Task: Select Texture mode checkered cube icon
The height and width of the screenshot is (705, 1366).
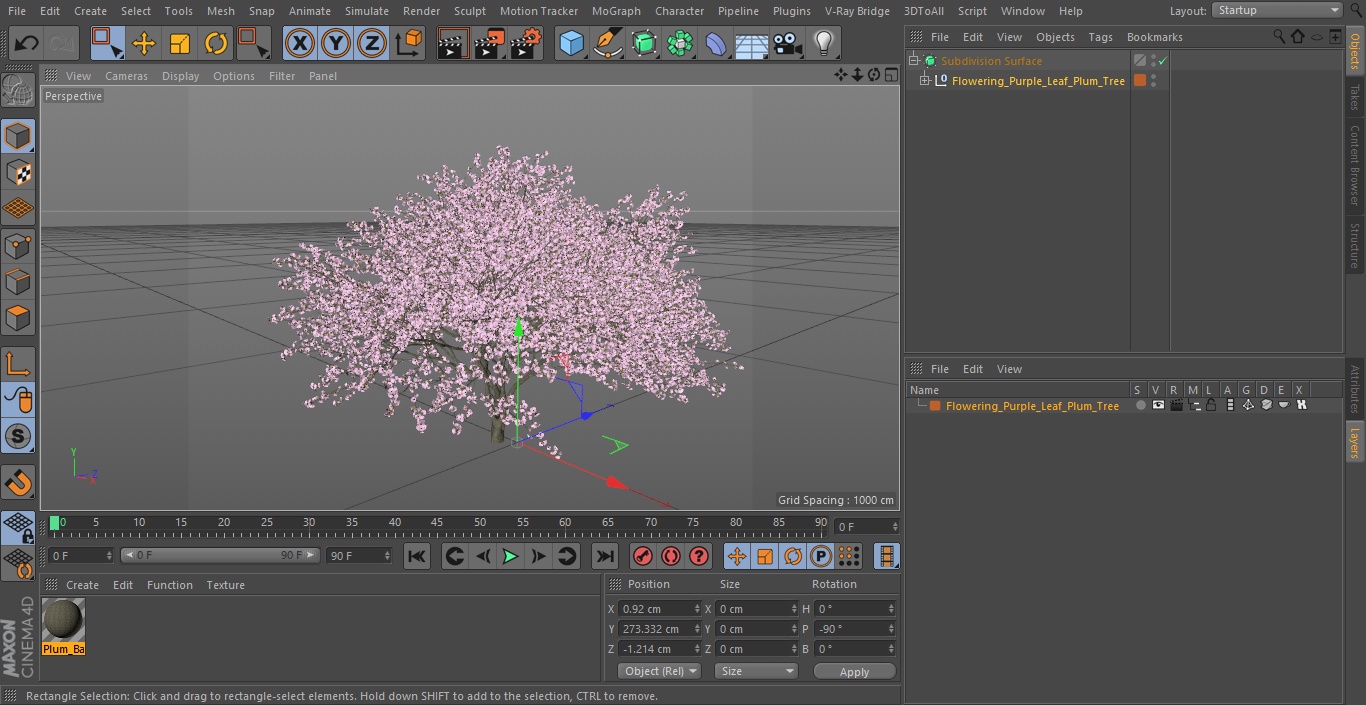Action: [18, 172]
